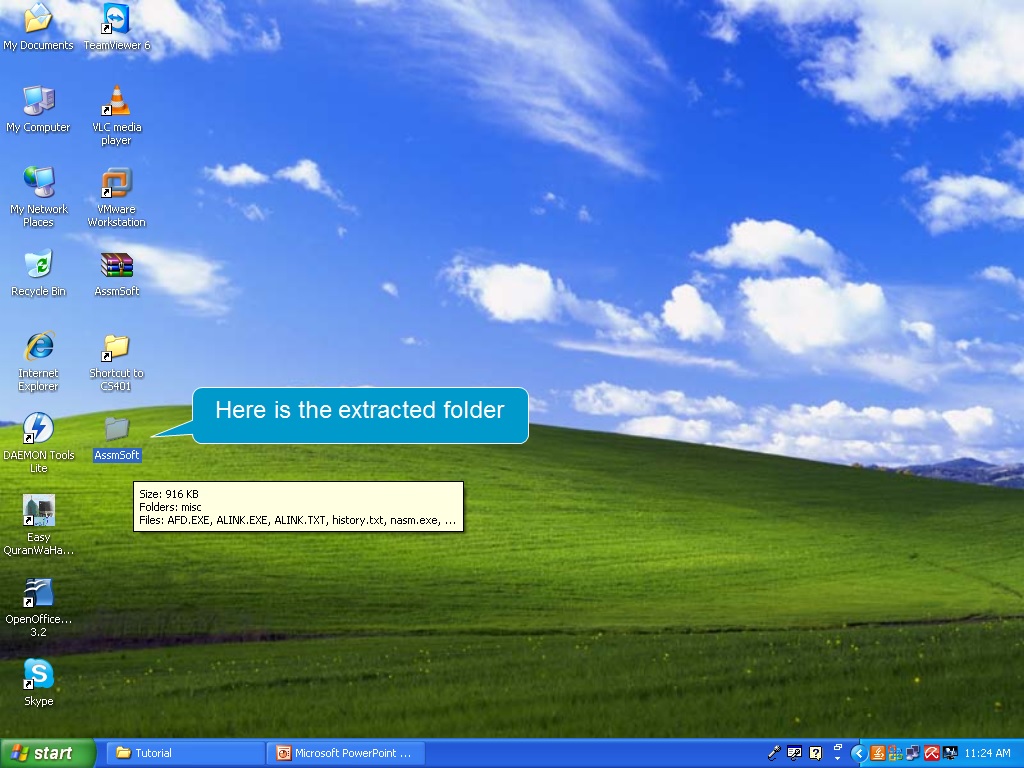
Task: Select the OpenOffice 3.2 shortcut
Action: pyautogui.click(x=38, y=607)
